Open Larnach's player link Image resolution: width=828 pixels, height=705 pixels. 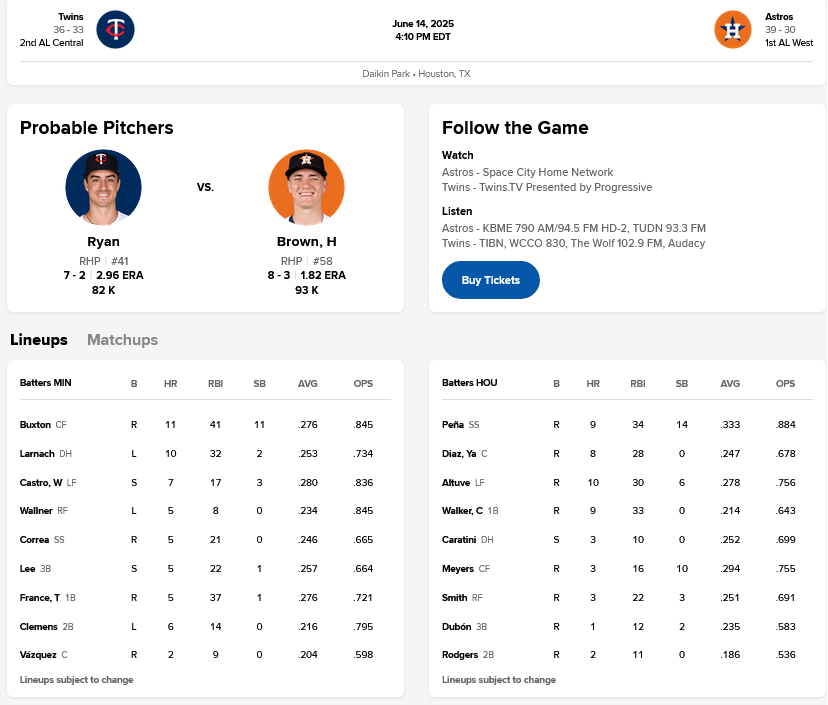coord(37,454)
